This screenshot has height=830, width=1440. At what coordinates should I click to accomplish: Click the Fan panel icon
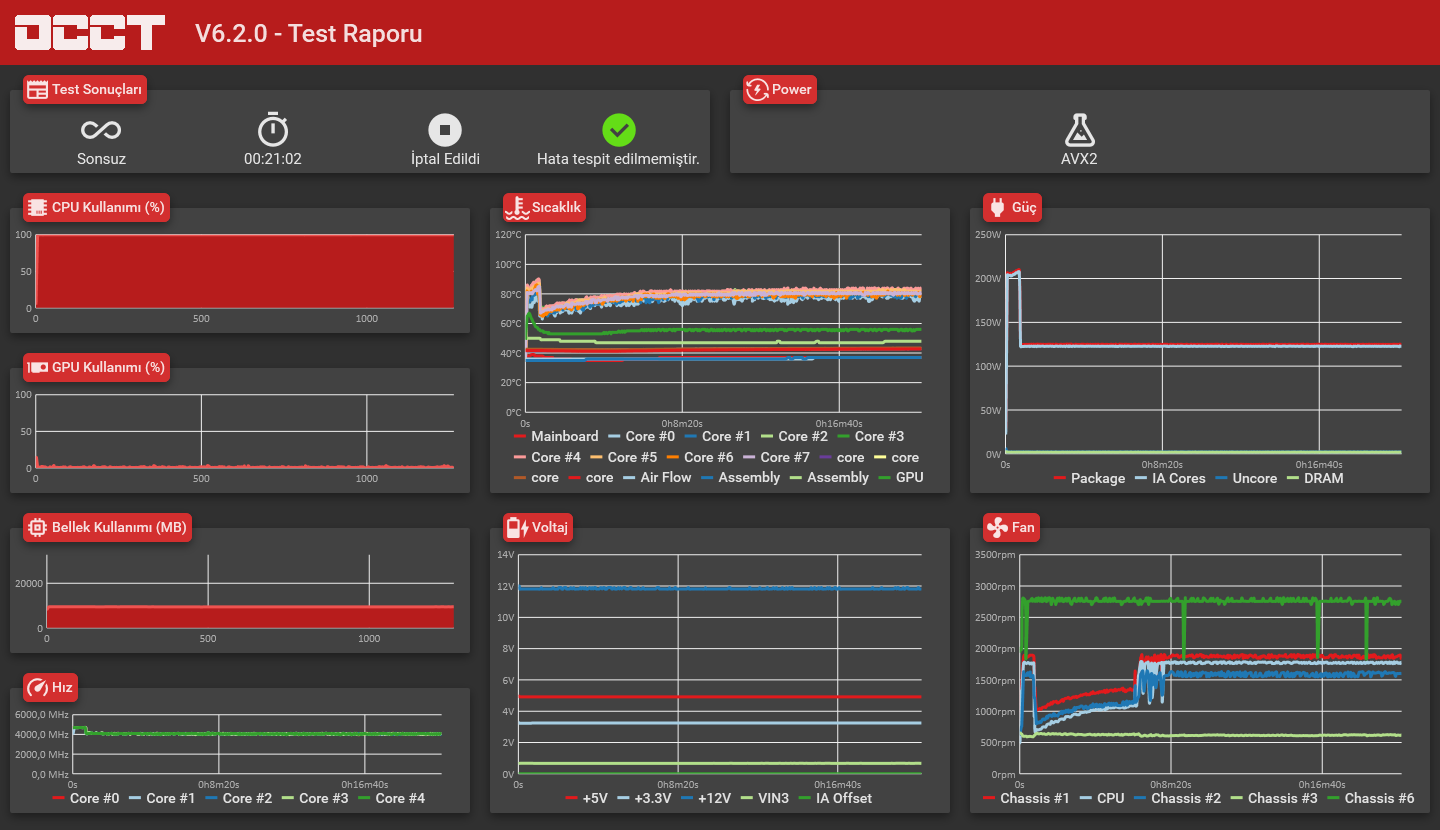click(x=997, y=527)
